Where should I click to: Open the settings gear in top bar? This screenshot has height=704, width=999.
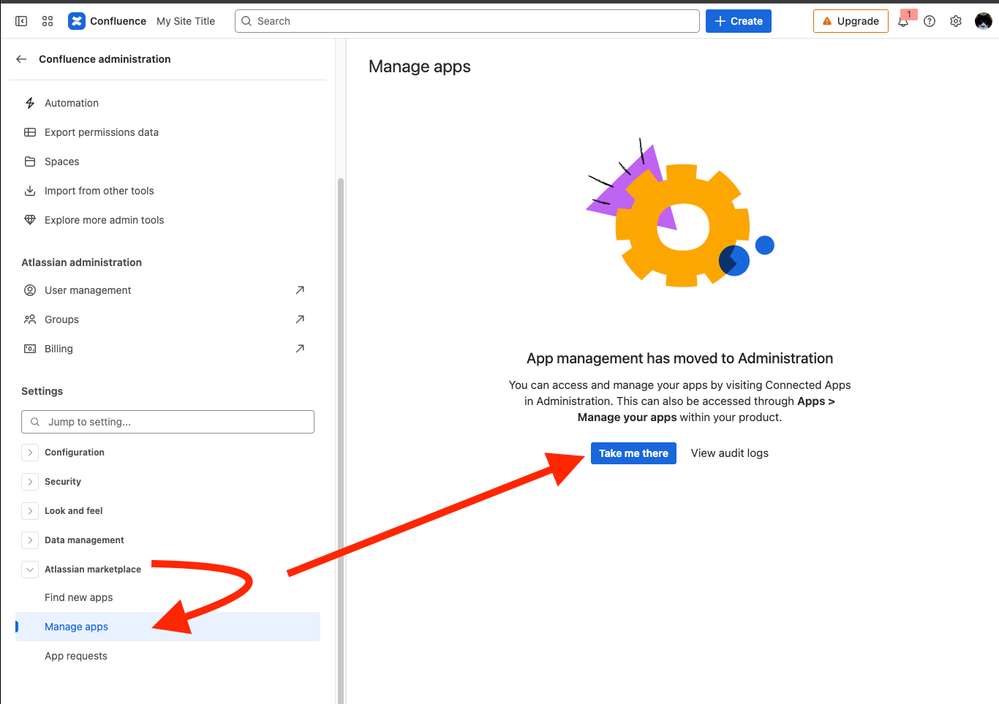click(956, 21)
